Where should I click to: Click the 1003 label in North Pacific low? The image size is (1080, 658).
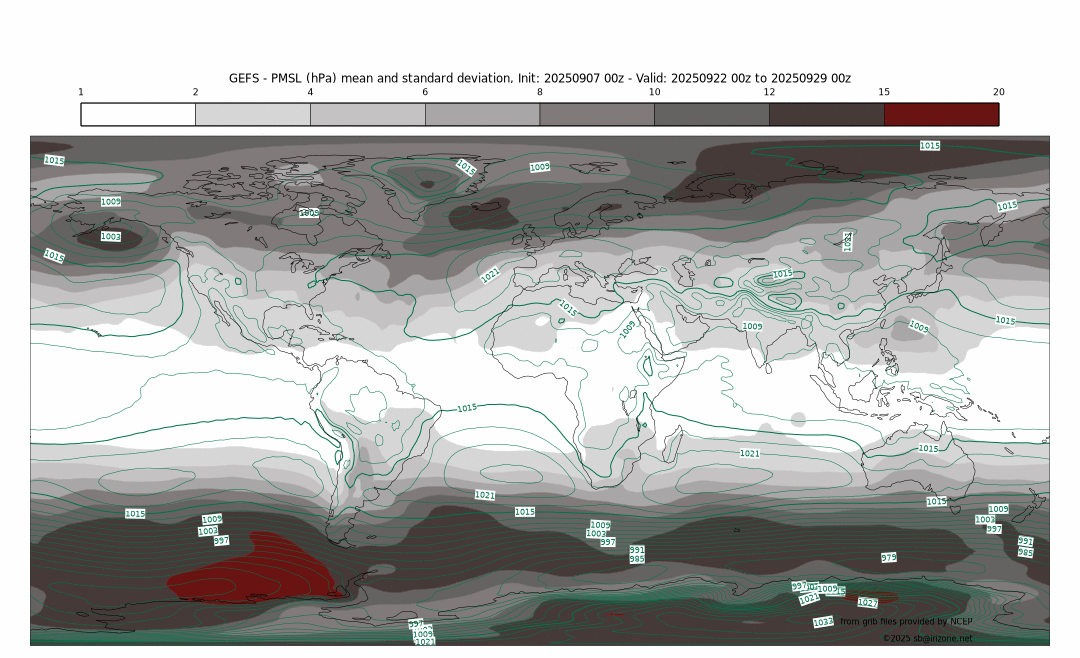click(111, 237)
